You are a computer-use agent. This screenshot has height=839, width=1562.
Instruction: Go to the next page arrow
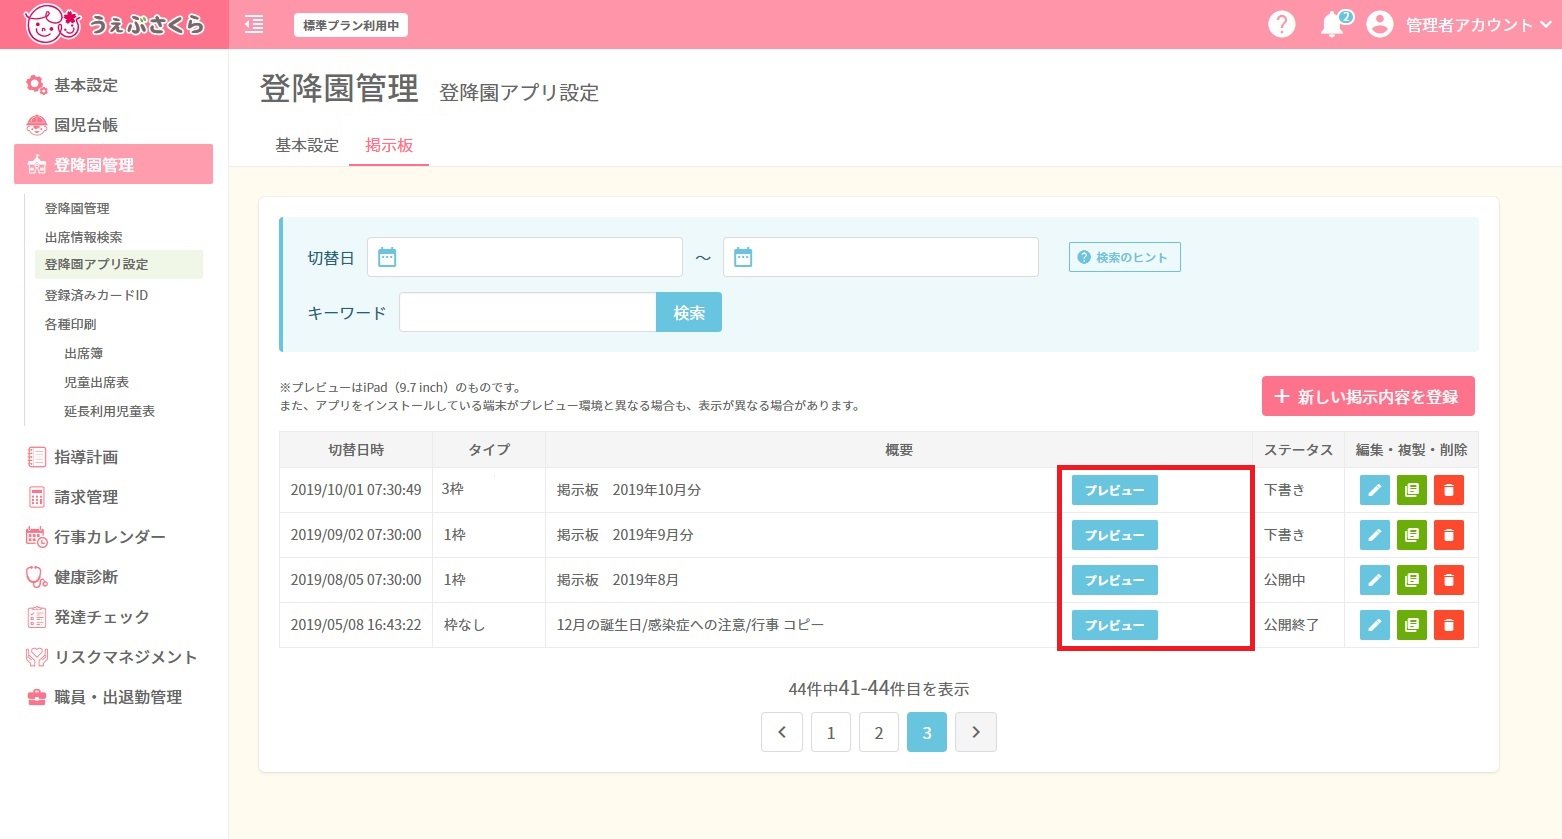tap(976, 732)
